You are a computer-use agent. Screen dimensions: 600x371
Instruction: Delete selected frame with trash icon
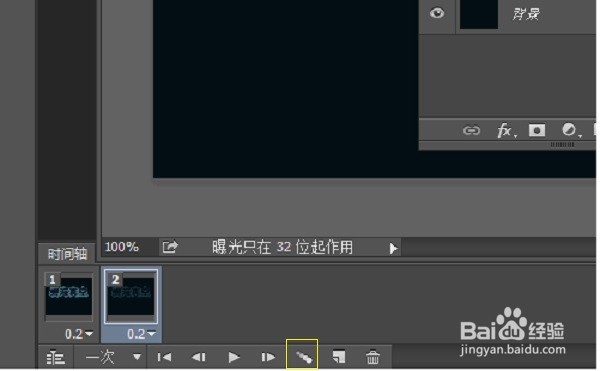point(373,358)
